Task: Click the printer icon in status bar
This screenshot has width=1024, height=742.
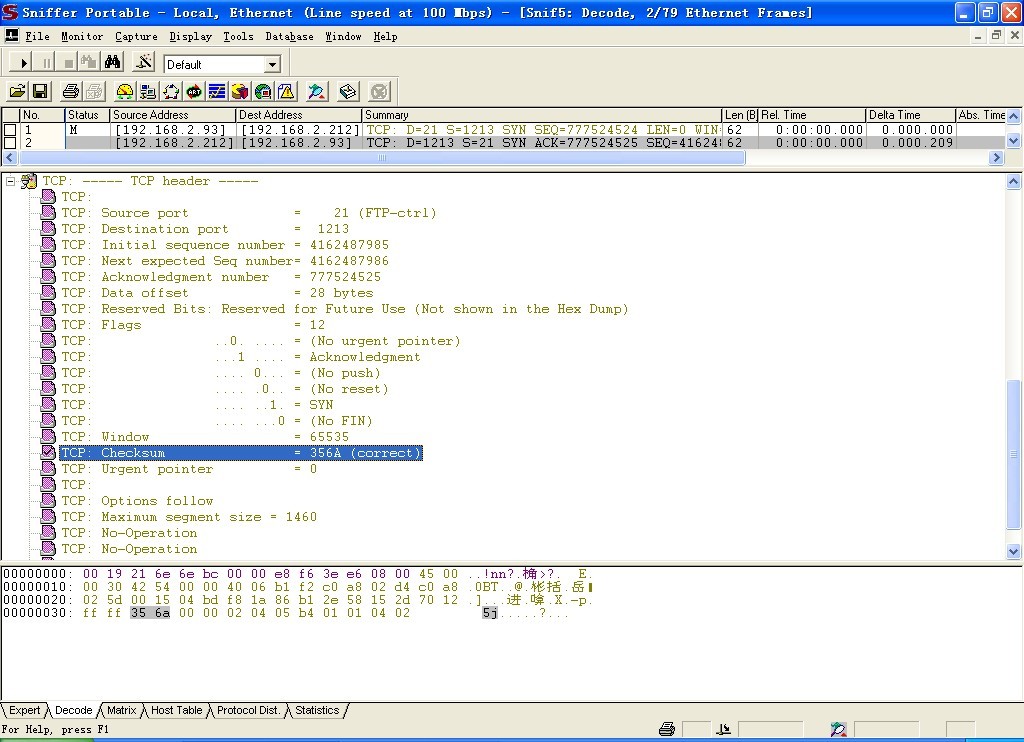Action: click(667, 729)
